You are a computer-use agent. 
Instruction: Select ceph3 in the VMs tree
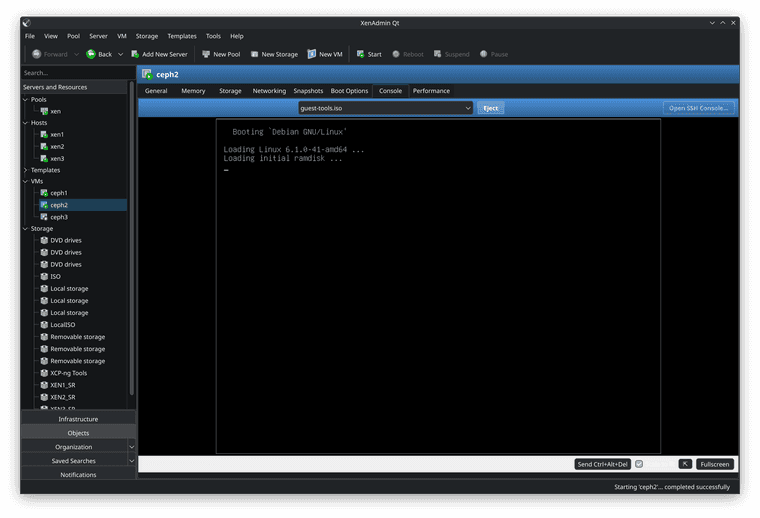point(59,217)
